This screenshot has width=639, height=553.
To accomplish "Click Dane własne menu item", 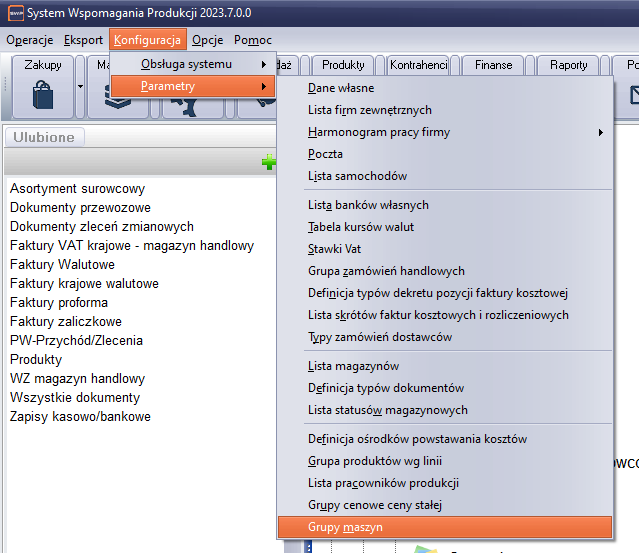I will (x=341, y=88).
